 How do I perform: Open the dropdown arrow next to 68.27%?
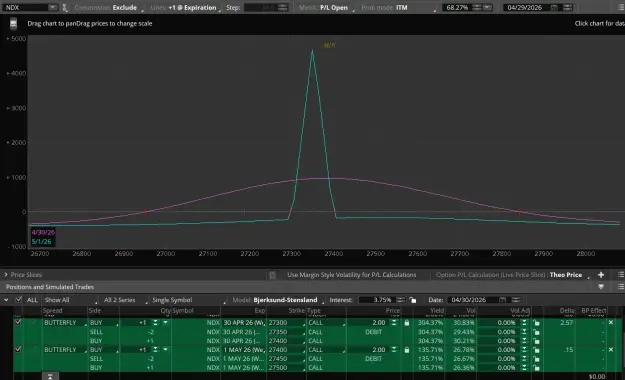click(x=487, y=8)
